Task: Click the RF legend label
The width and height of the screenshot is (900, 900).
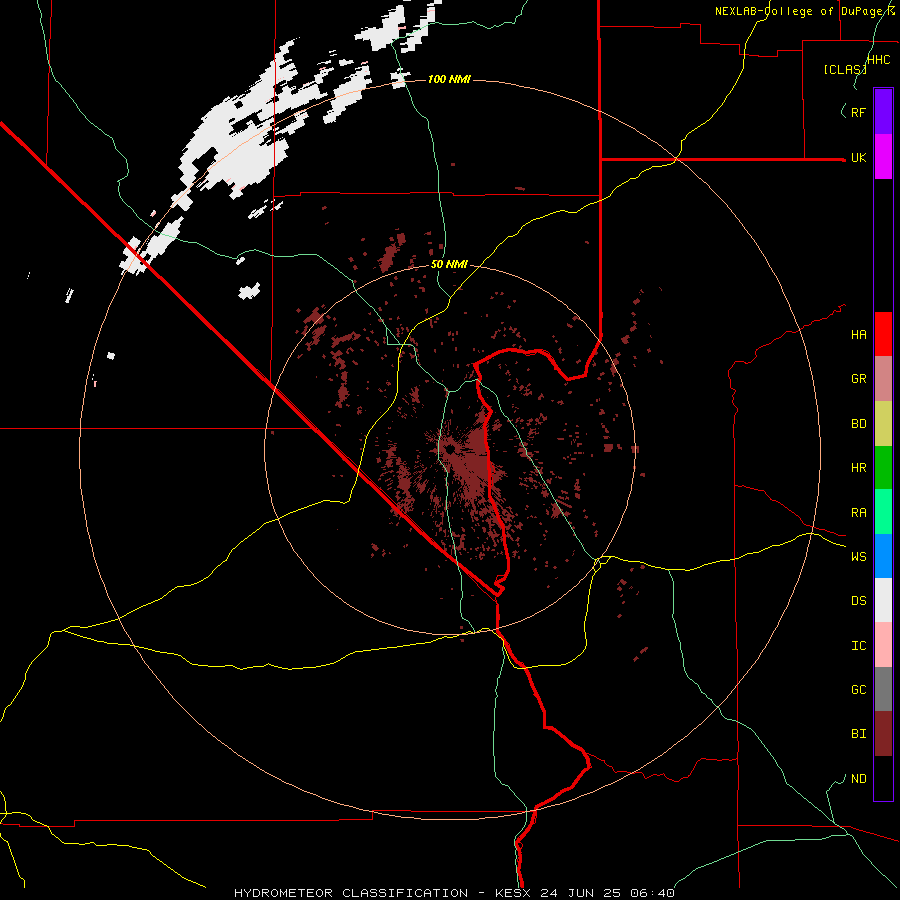Action: tap(859, 113)
